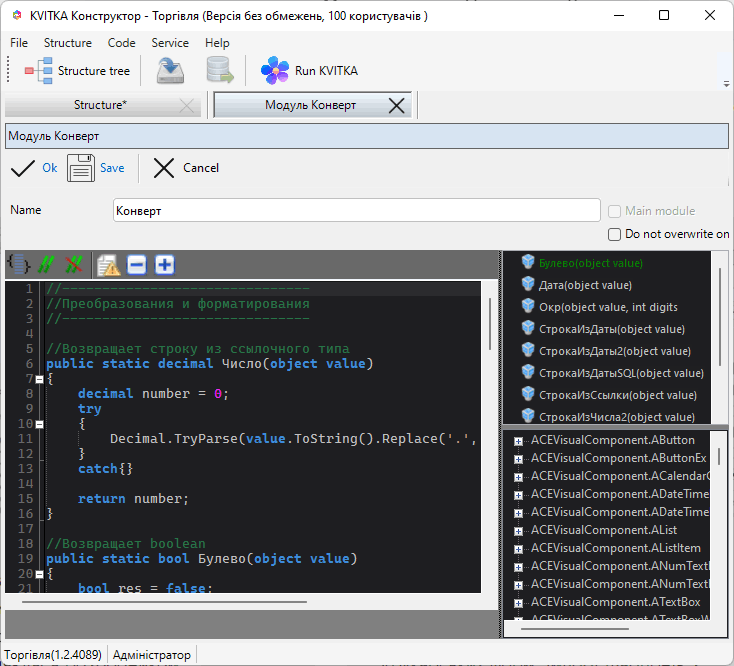
Task: Click line 6 with Число method declaration
Action: (x=209, y=364)
